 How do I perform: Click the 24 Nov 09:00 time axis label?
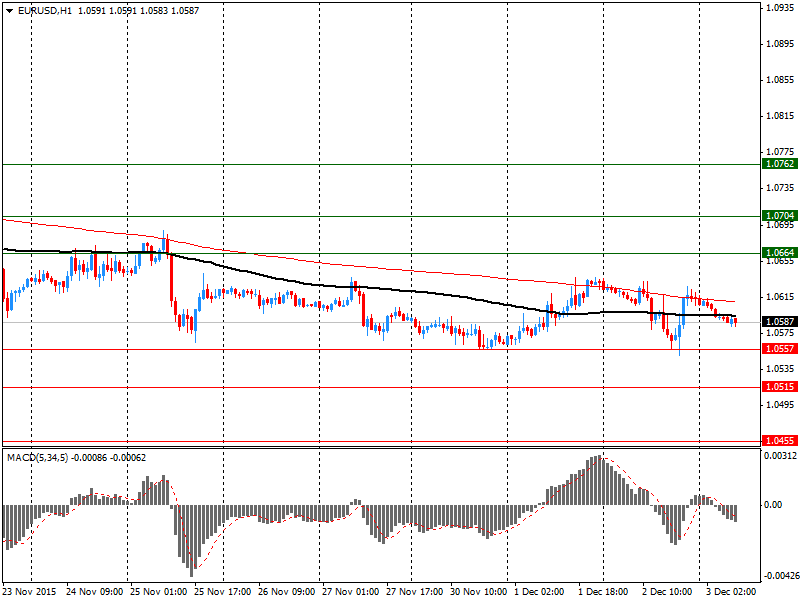95,592
